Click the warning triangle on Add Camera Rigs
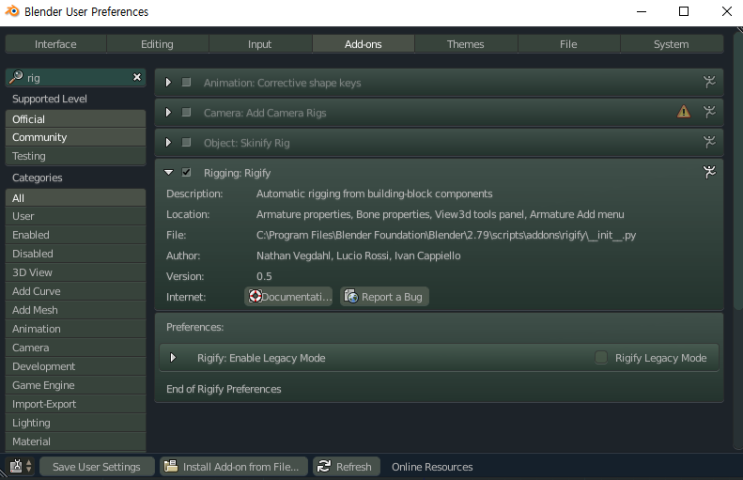The image size is (743, 480). pyautogui.click(x=683, y=112)
